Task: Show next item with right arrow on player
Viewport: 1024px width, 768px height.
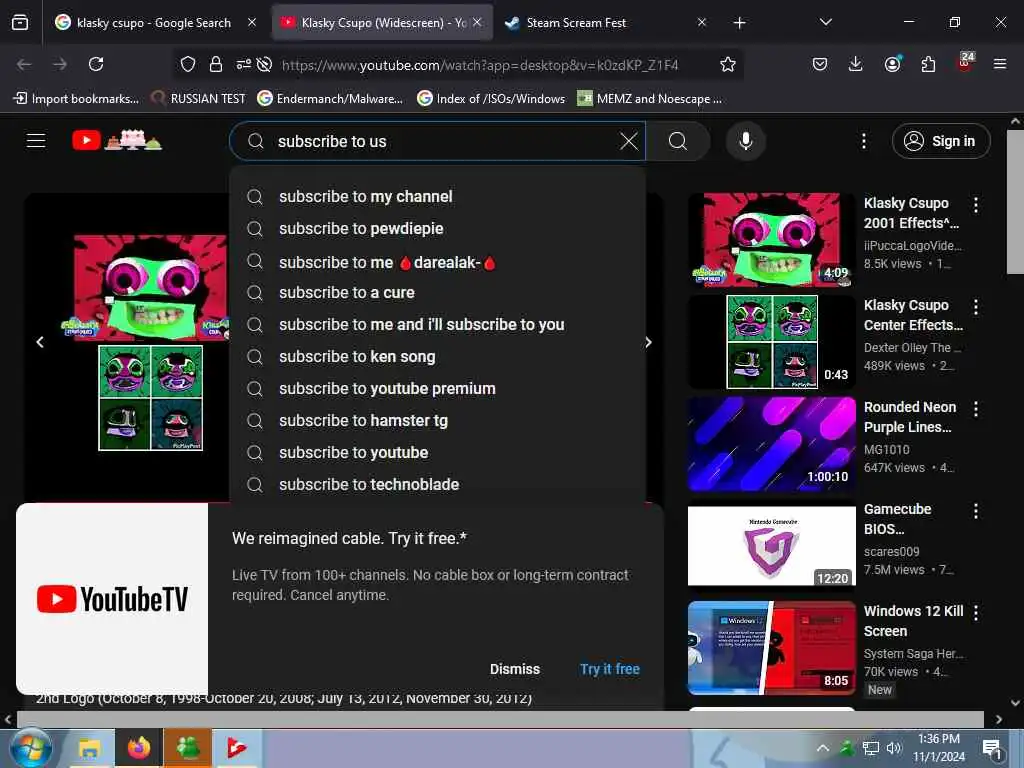Action: point(648,342)
